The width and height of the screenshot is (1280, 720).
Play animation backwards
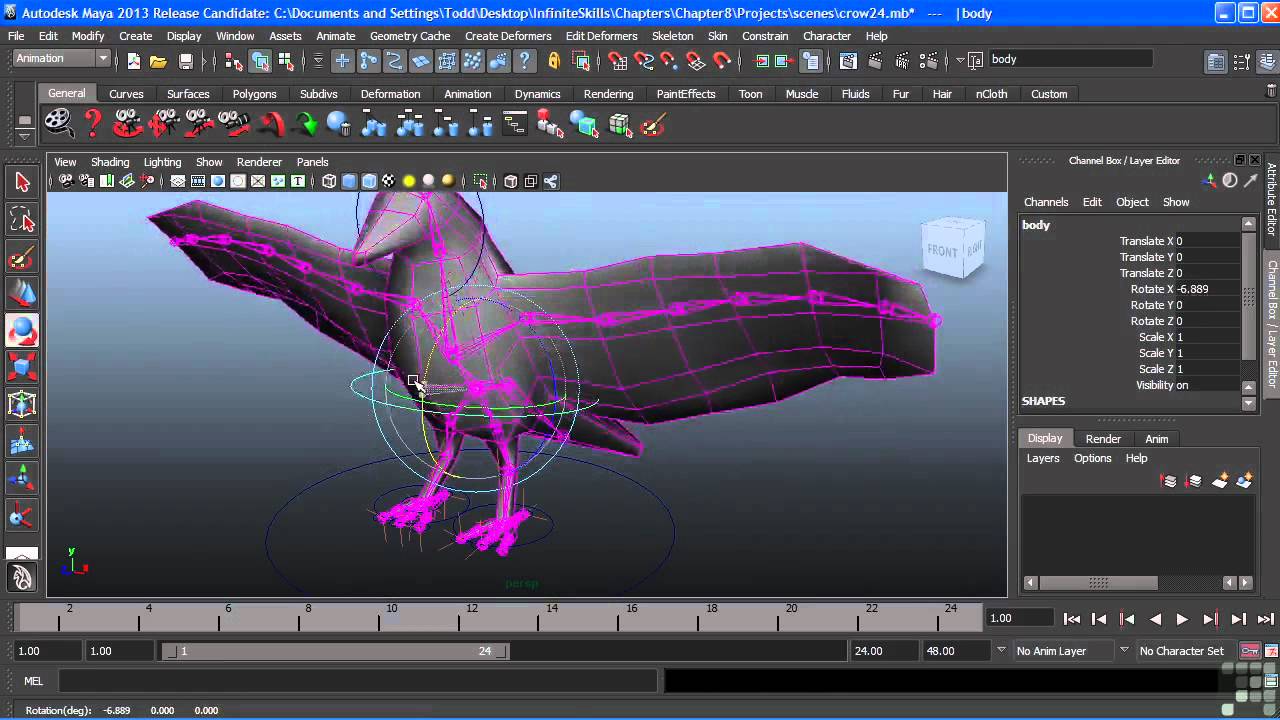(x=1155, y=619)
